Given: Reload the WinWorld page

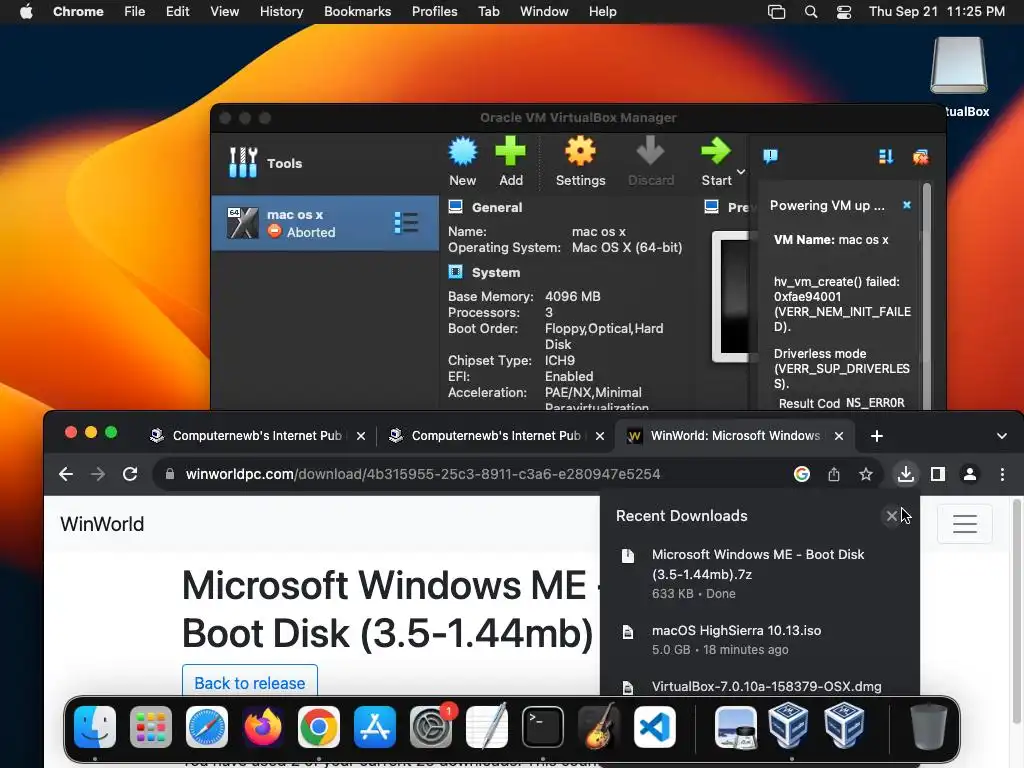Looking at the screenshot, I should tap(130, 474).
